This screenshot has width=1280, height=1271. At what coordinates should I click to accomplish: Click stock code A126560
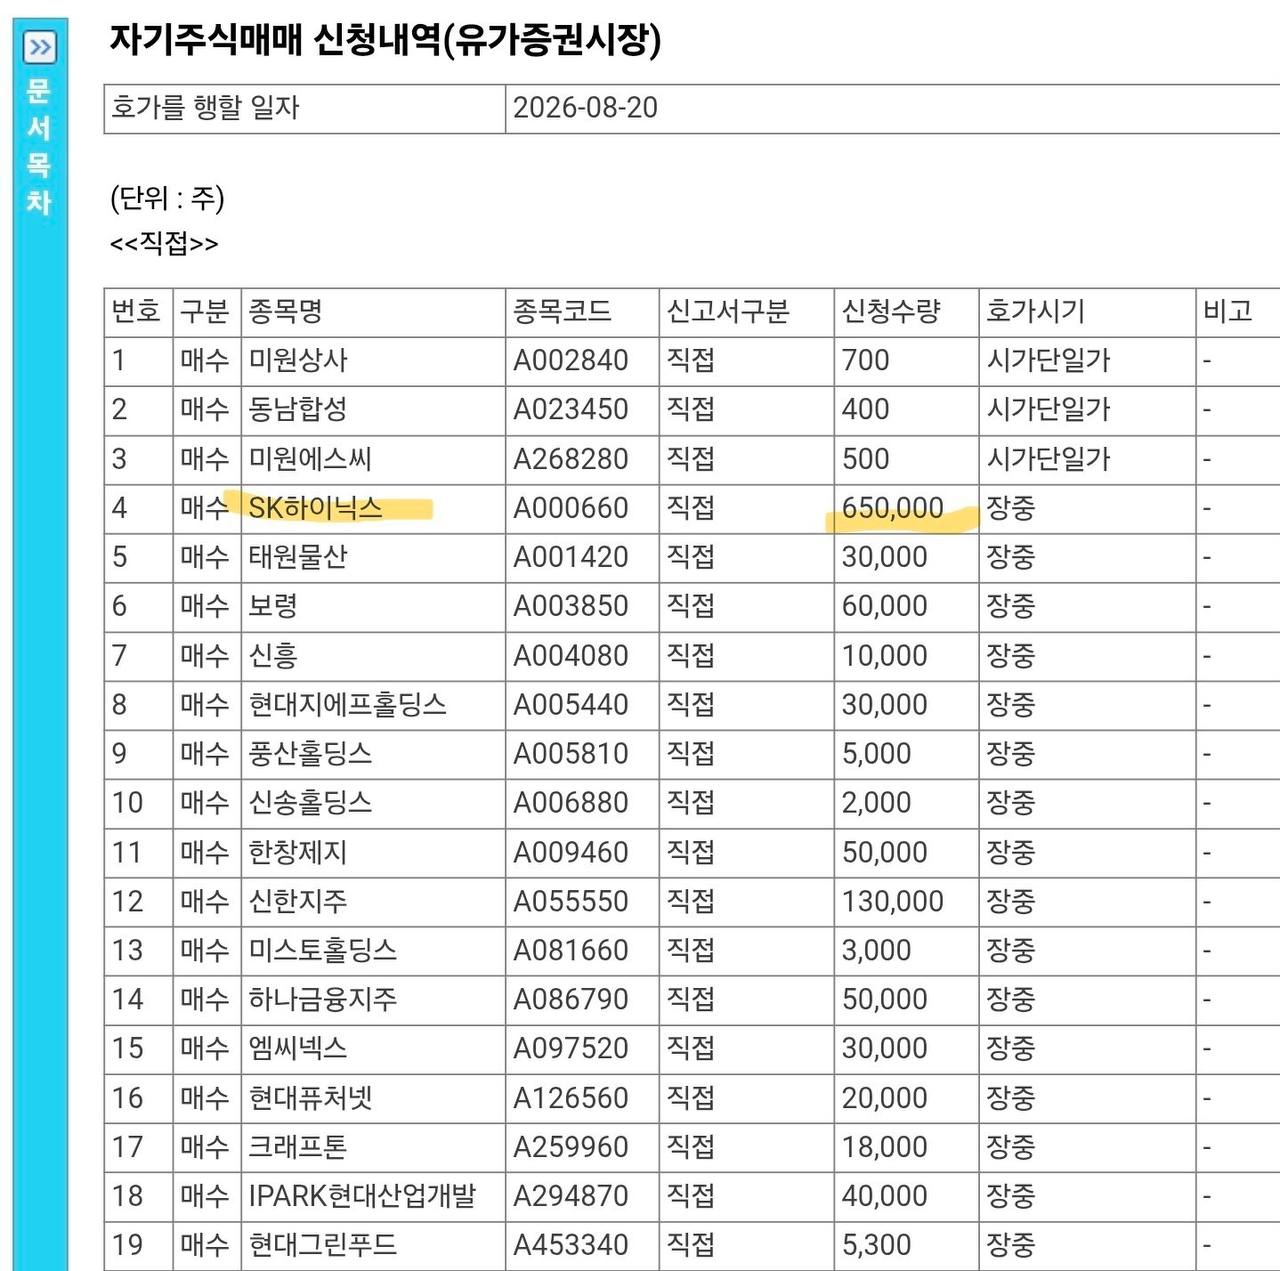coord(571,1099)
